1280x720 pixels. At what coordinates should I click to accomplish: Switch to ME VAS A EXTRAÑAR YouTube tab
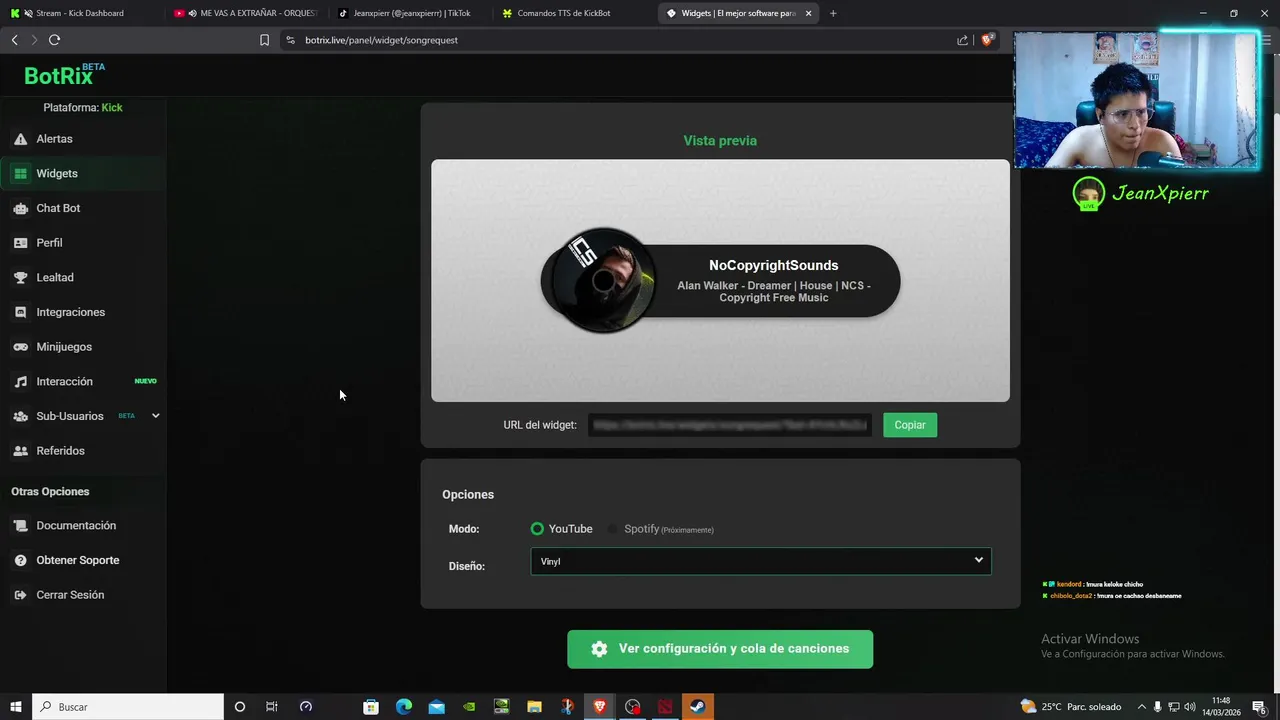coord(244,13)
